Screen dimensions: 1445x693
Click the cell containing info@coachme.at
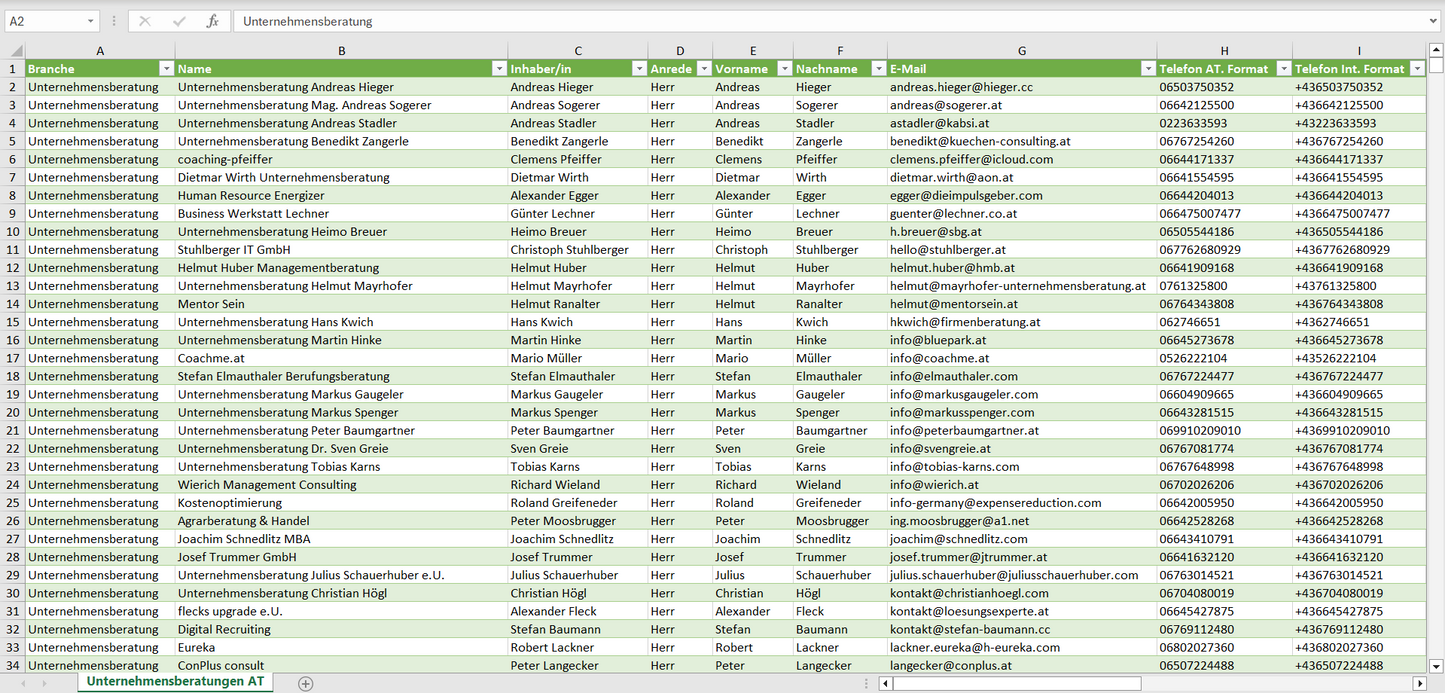(939, 358)
